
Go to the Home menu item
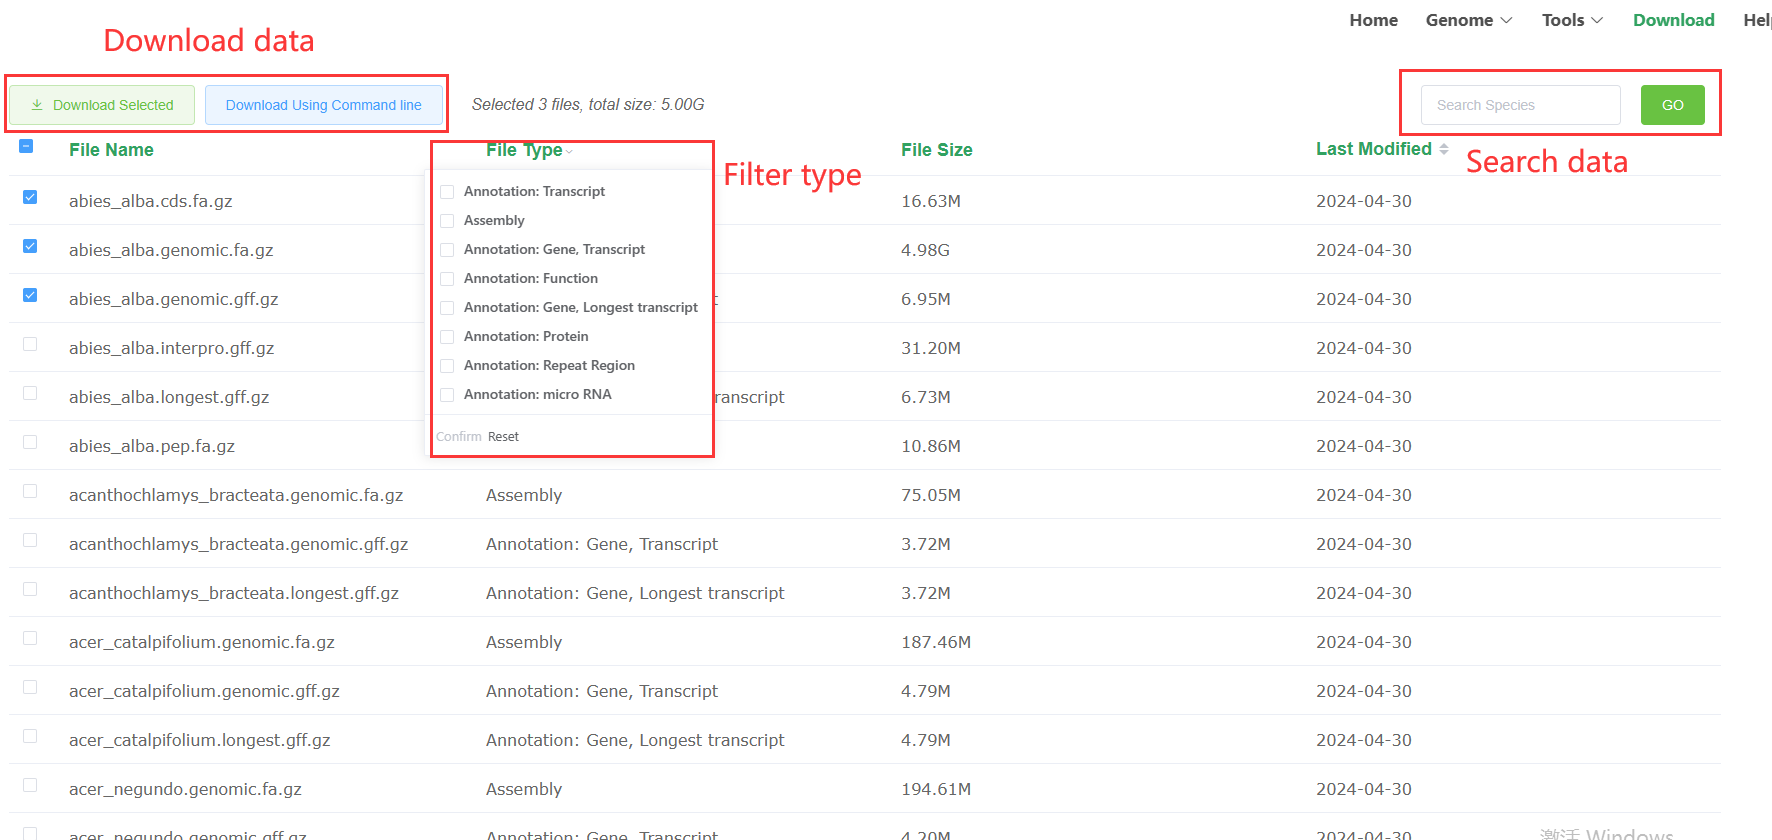(x=1373, y=20)
